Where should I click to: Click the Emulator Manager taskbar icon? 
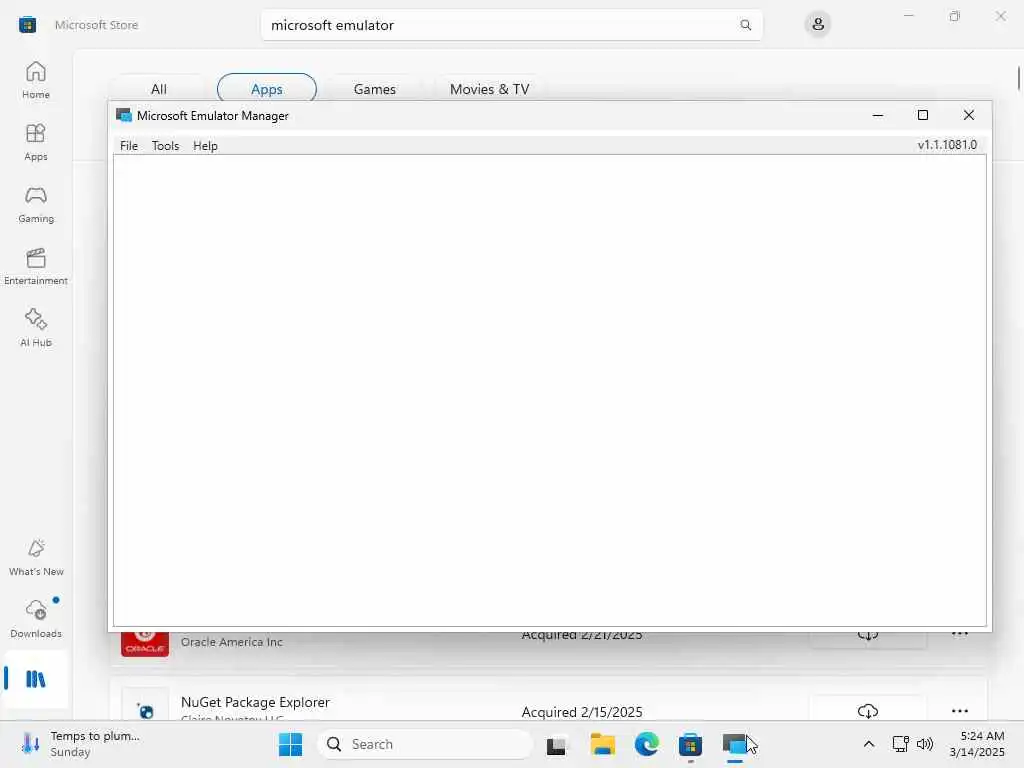735,744
